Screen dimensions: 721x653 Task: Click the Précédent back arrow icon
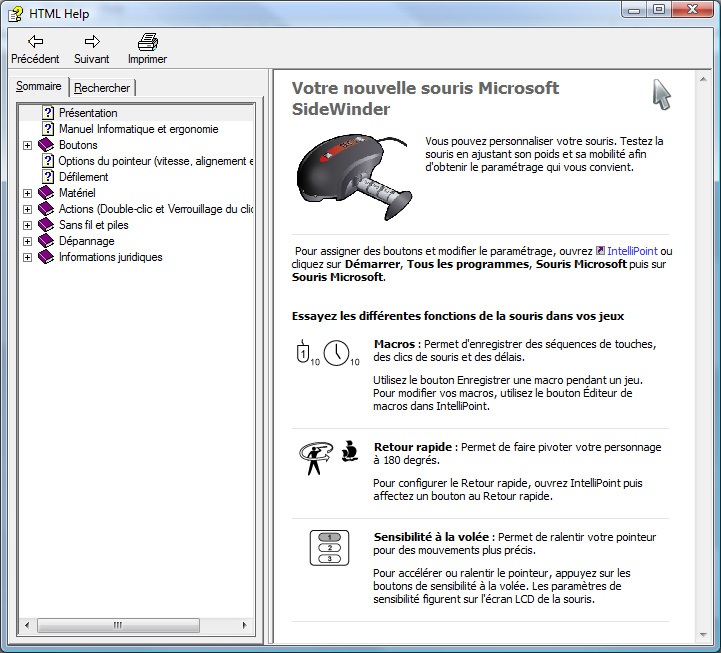coord(35,41)
